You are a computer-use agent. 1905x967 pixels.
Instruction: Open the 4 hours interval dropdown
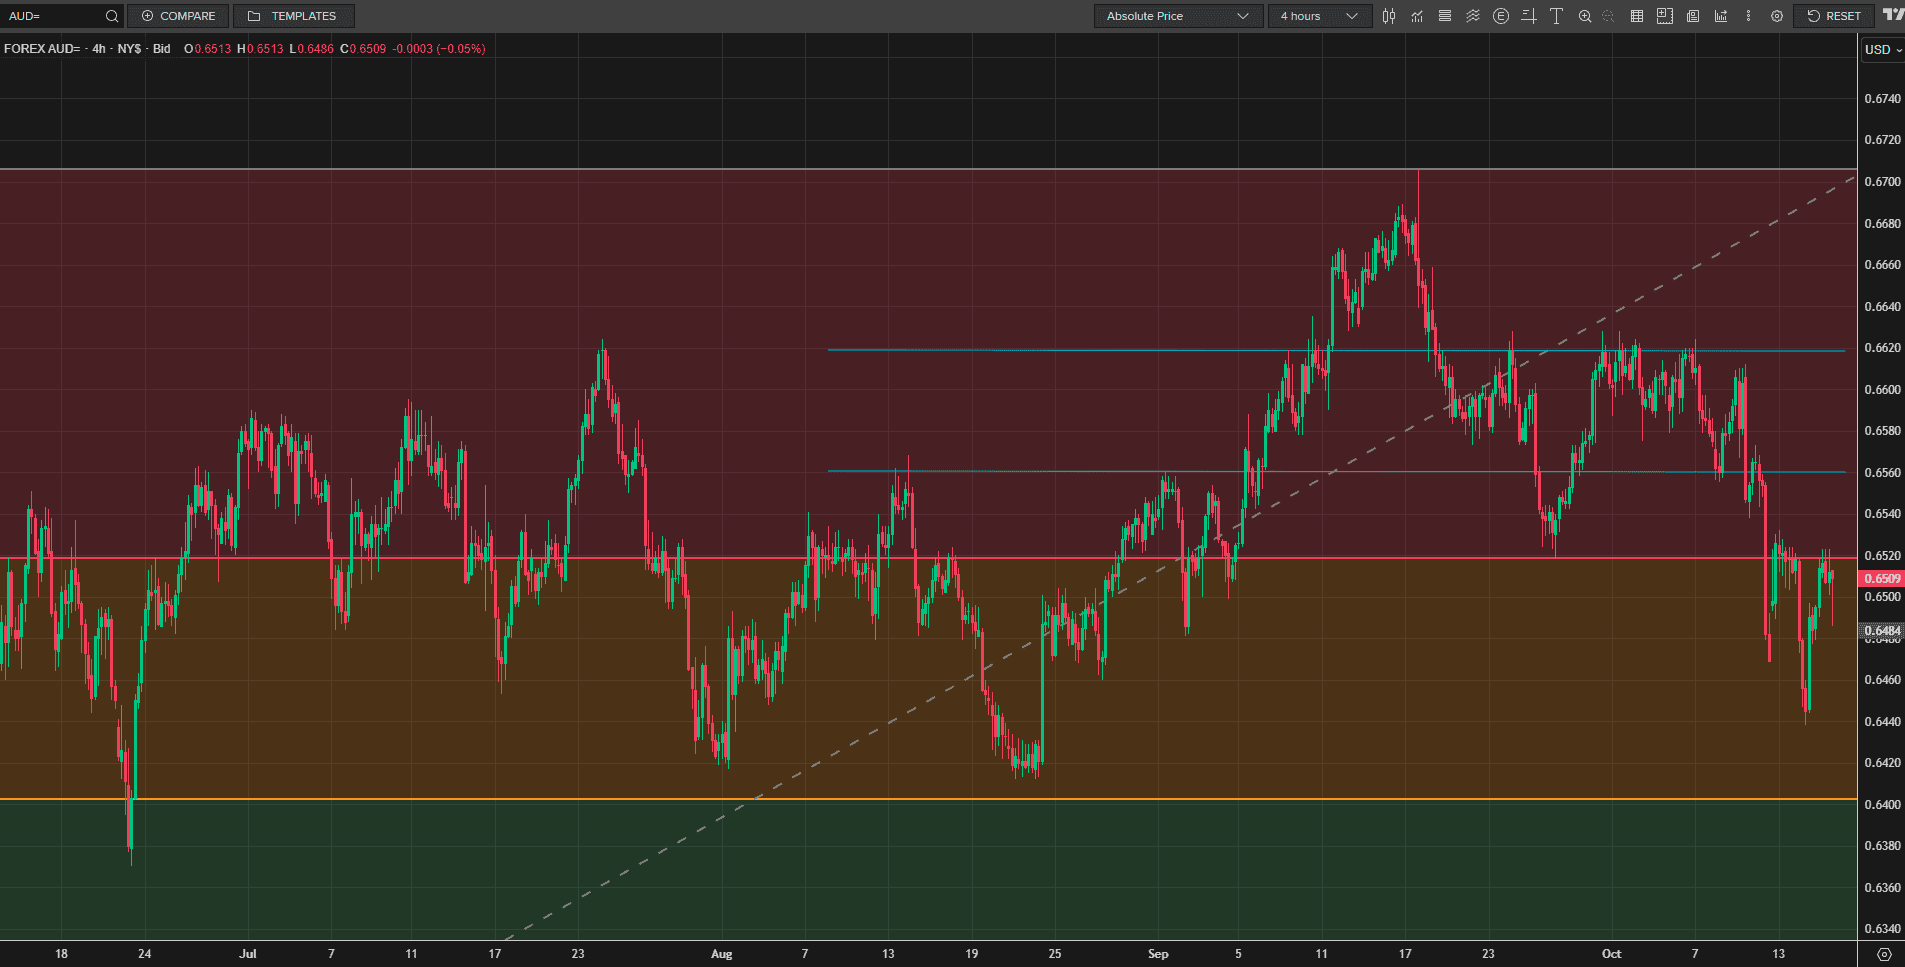coord(1318,16)
